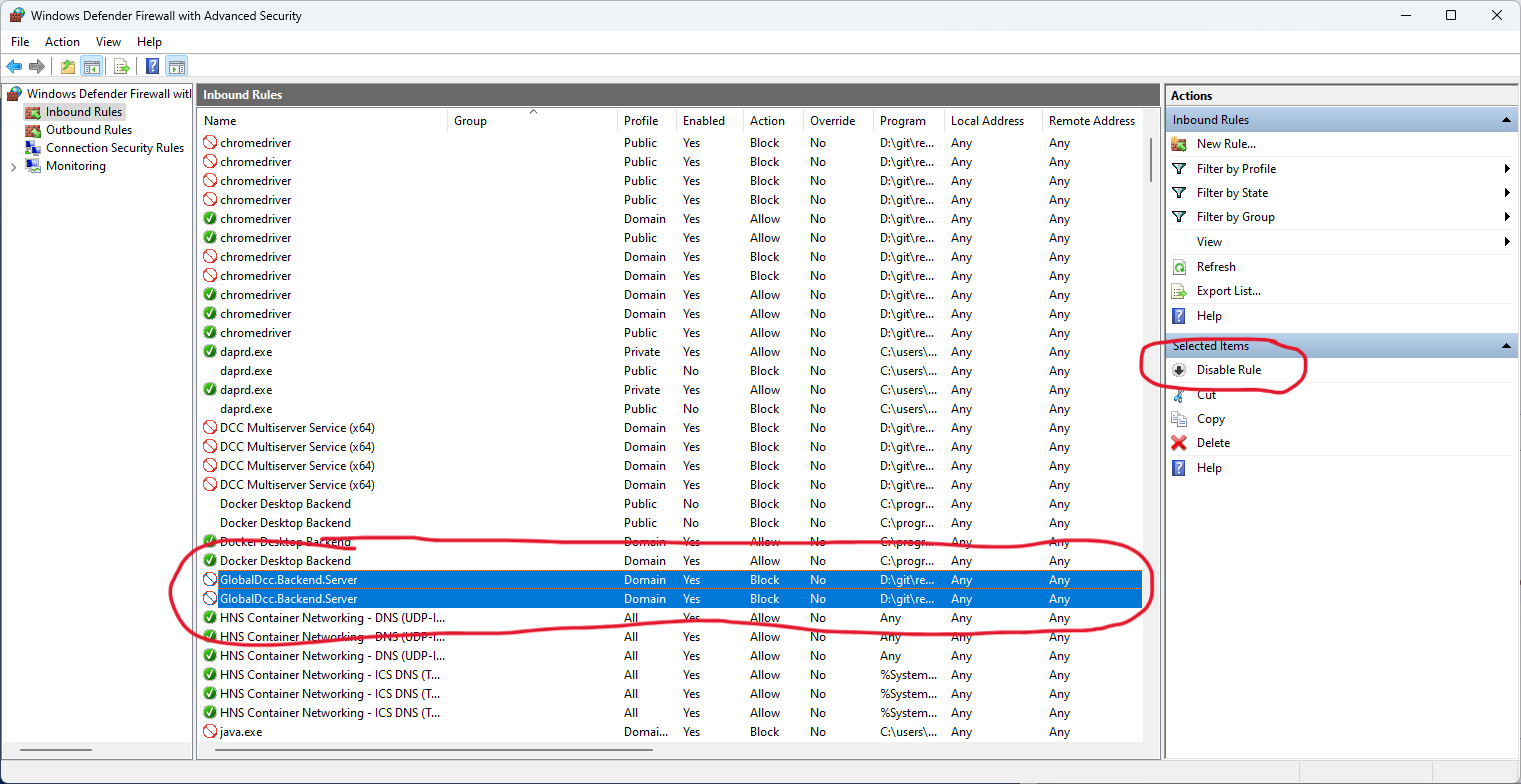Open the Help menu in menu bar
The image size is (1521, 784).
(149, 42)
